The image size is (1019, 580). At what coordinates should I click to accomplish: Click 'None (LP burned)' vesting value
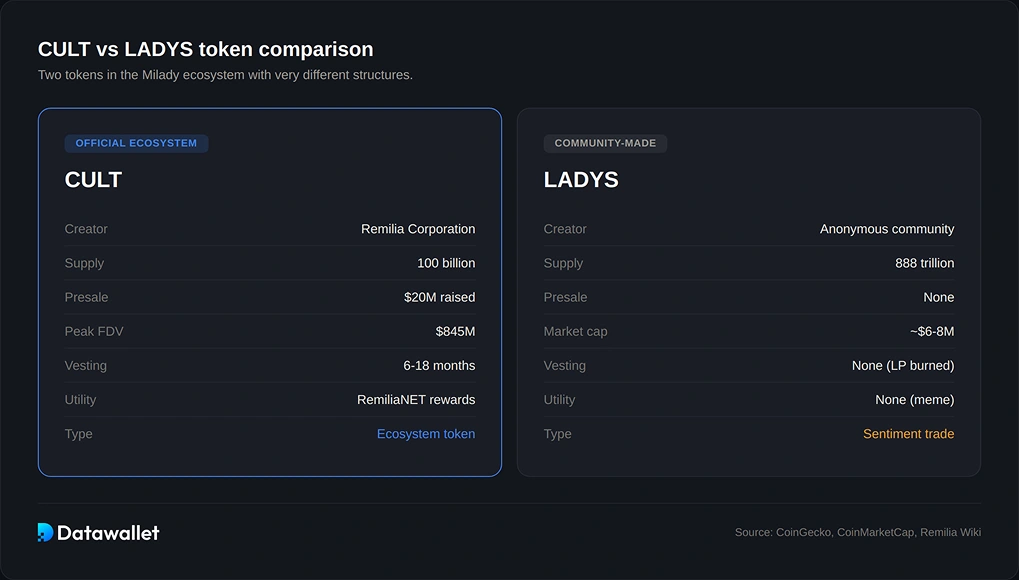(903, 365)
